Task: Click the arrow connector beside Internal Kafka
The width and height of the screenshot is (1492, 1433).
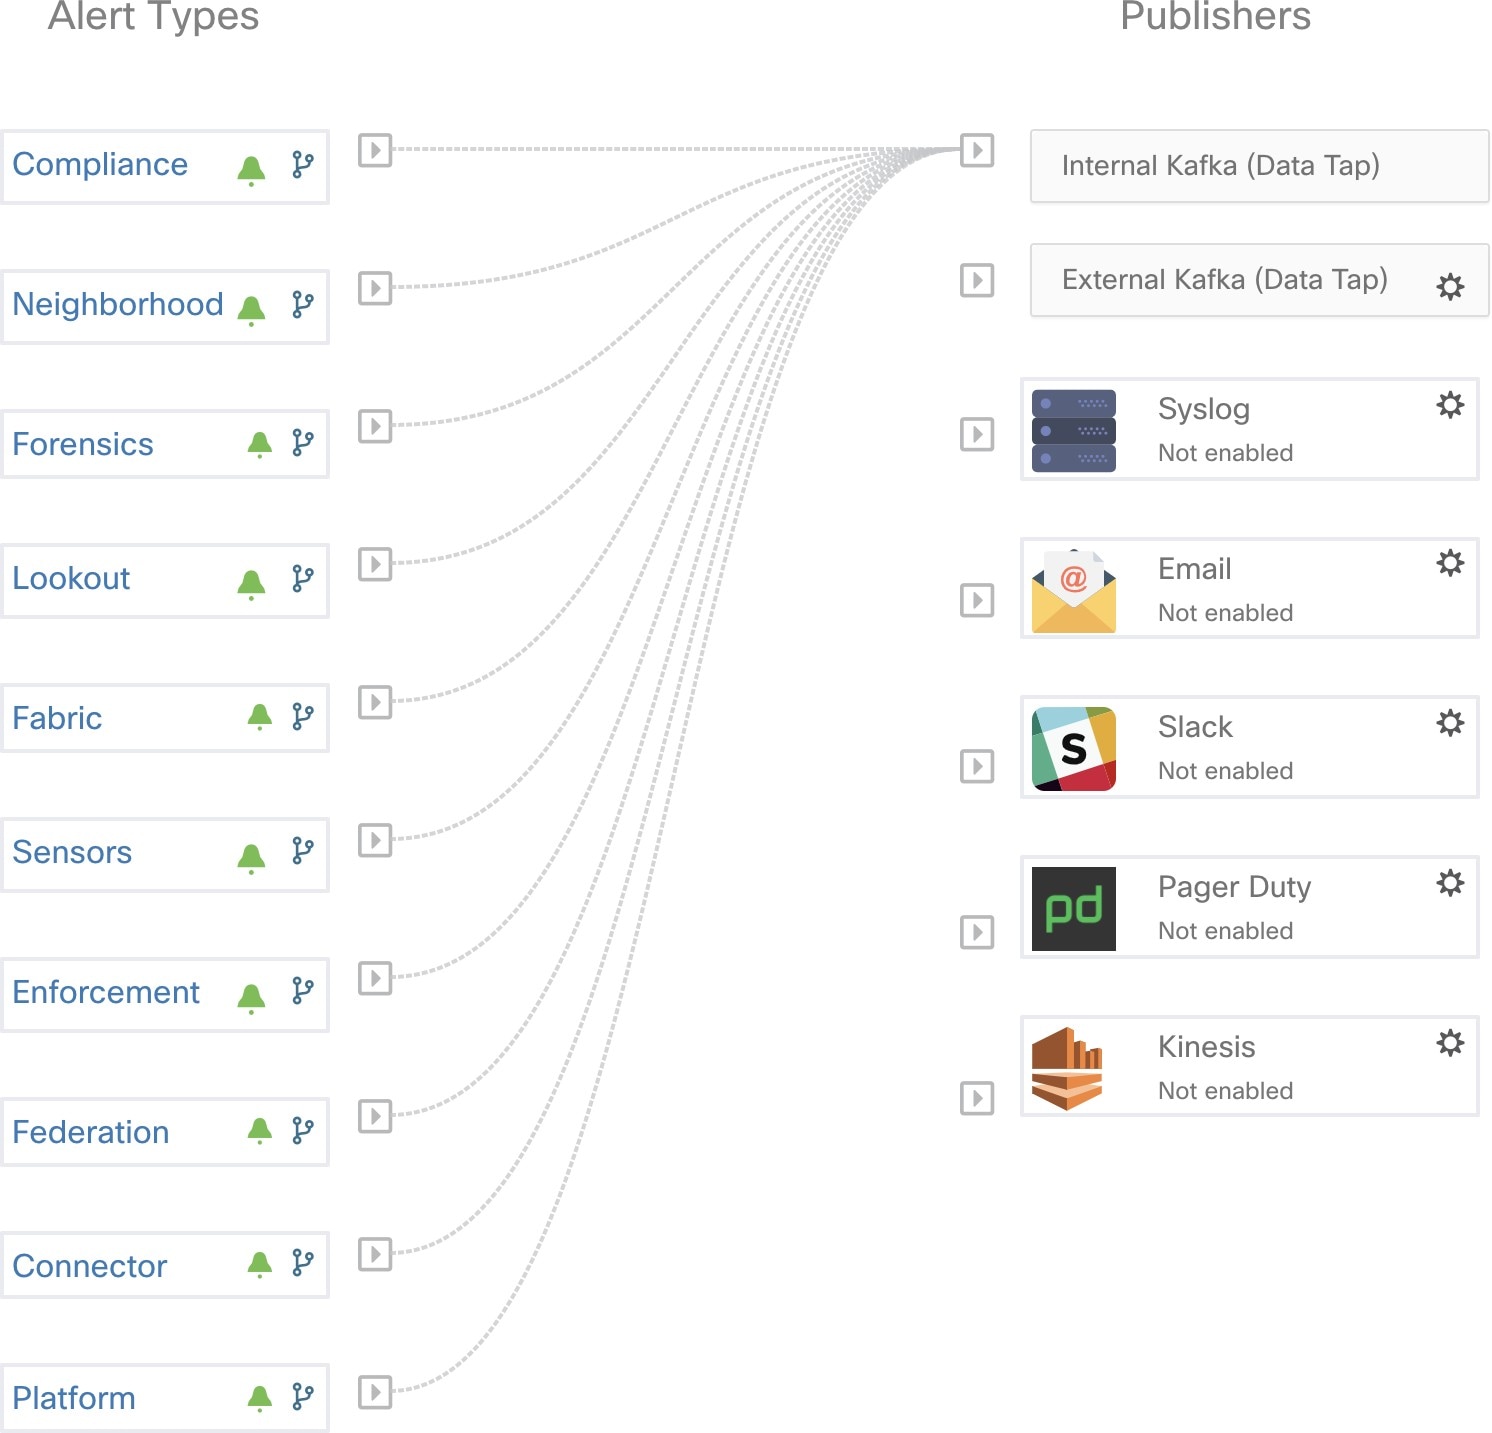Action: (977, 150)
